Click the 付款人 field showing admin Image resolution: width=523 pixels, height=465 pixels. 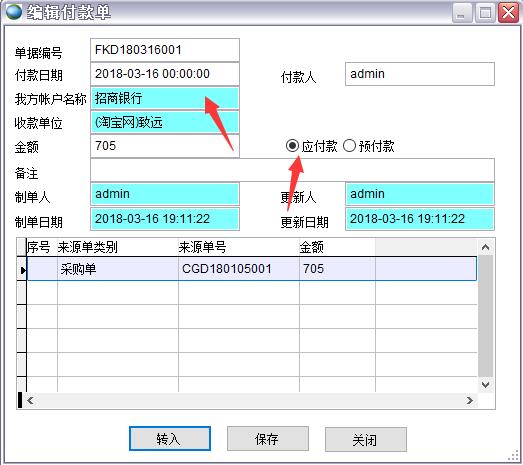pos(420,74)
